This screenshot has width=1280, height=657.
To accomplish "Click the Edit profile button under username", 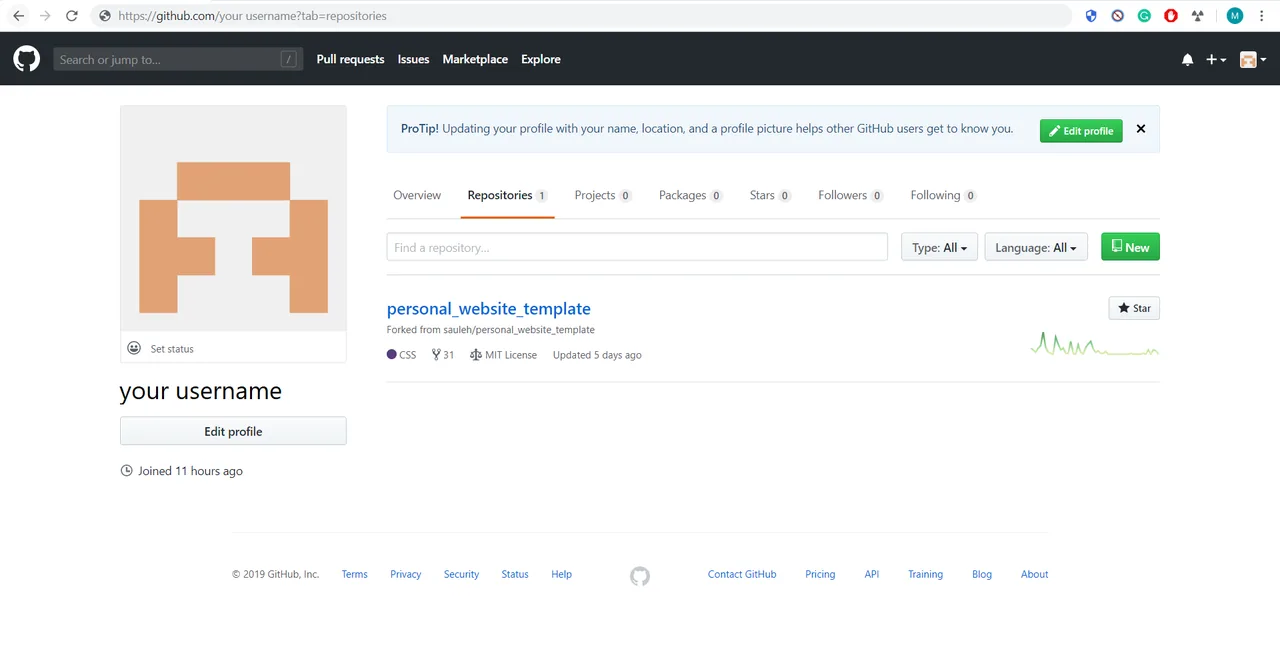I will [x=233, y=431].
